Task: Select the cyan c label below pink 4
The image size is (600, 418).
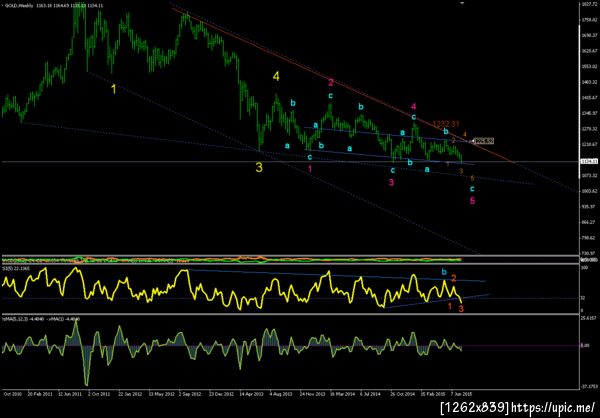Action: [x=414, y=117]
